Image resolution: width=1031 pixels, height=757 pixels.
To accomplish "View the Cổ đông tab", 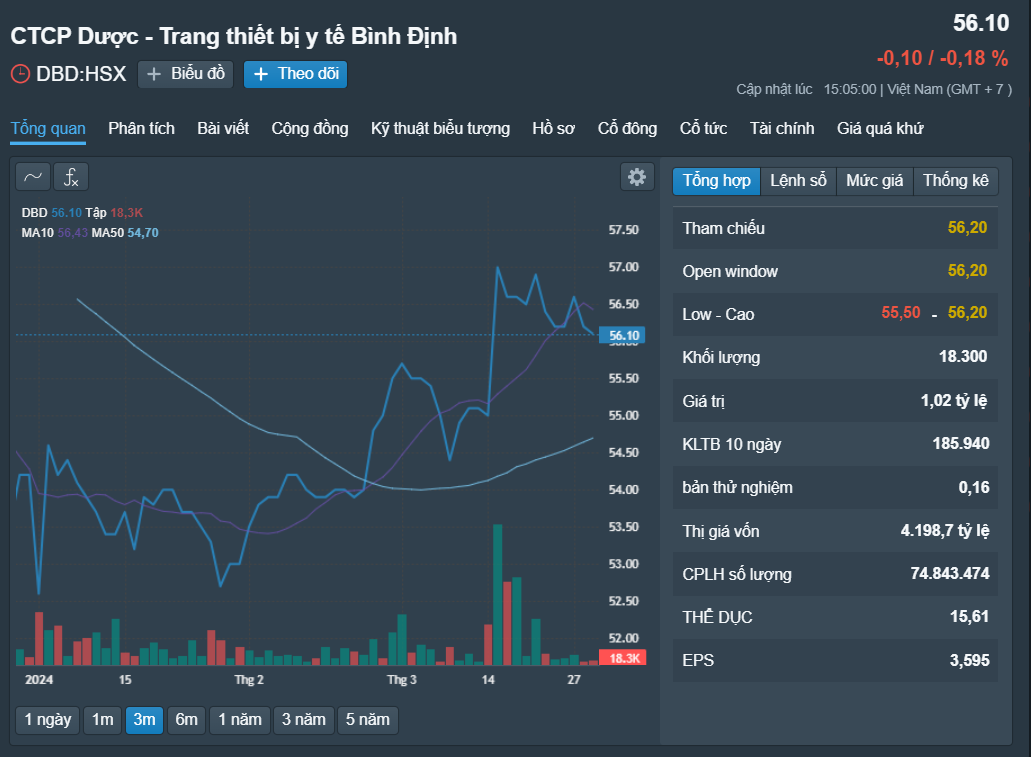I will coord(627,128).
